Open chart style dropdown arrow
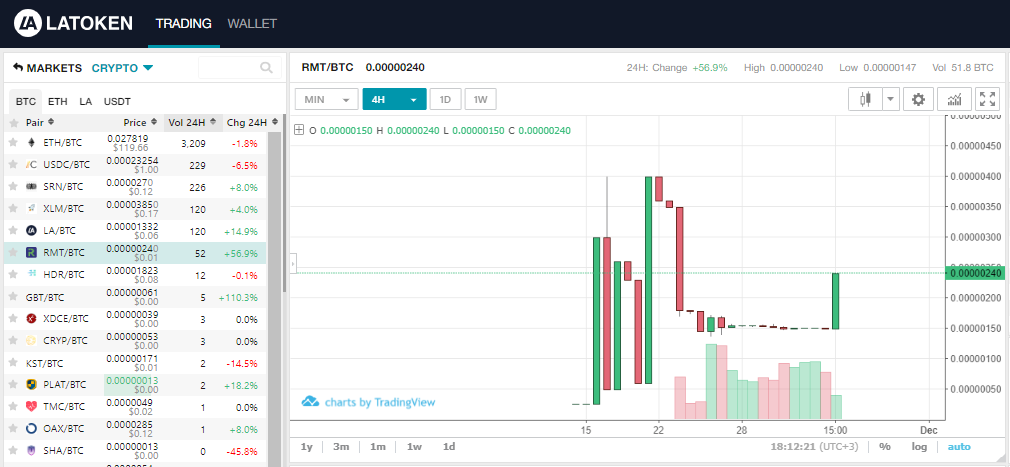The image size is (1010, 467). pos(889,99)
